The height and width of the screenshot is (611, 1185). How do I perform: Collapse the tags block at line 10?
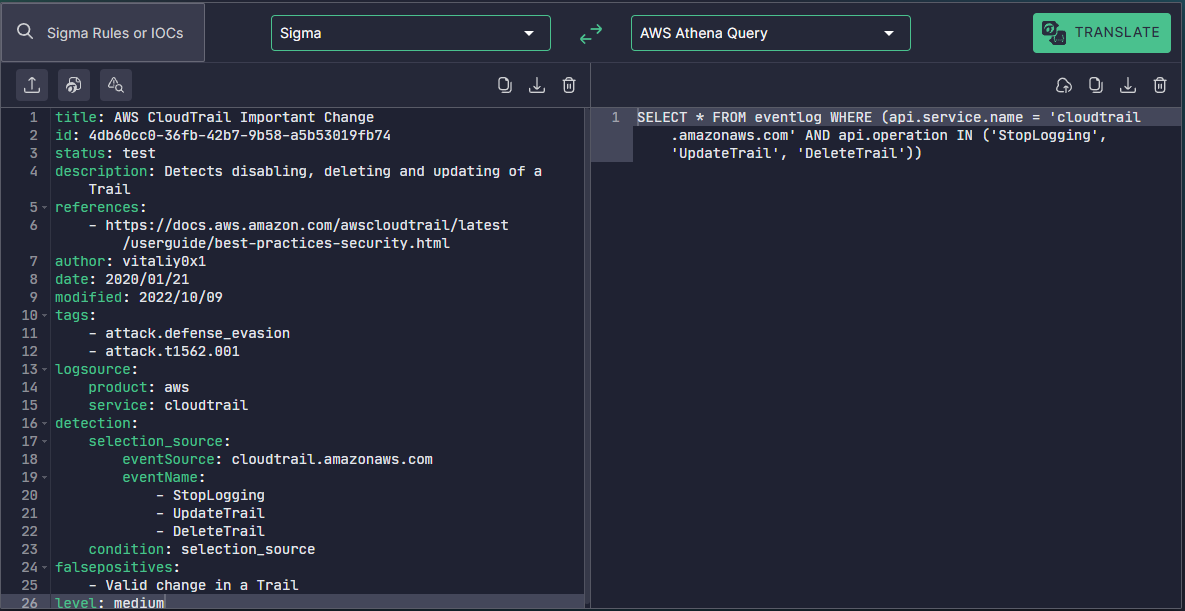coord(46,316)
